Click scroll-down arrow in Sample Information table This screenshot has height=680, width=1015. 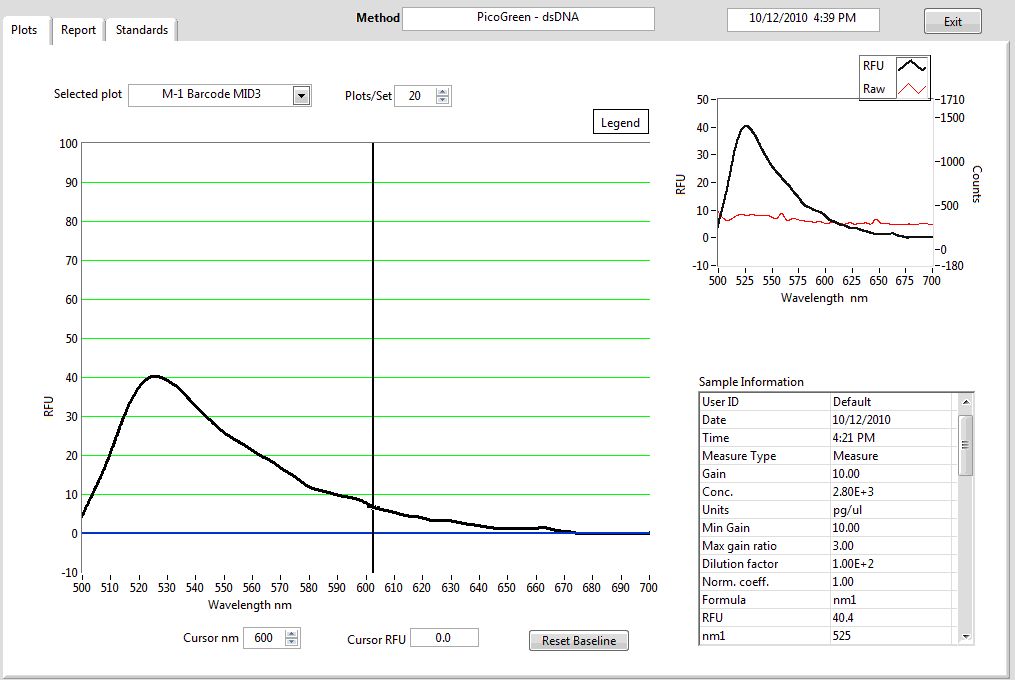click(x=965, y=636)
